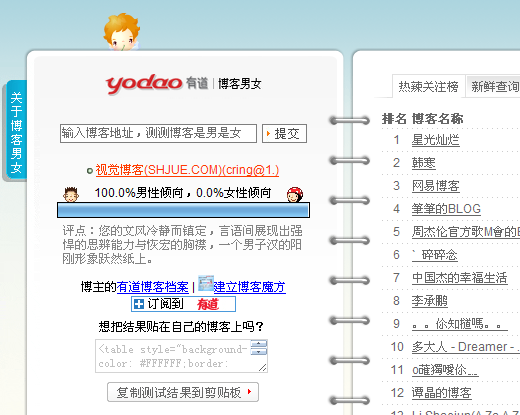Click the blue plus subscribe icon
Screen dimensions: 520x415
tap(138, 304)
